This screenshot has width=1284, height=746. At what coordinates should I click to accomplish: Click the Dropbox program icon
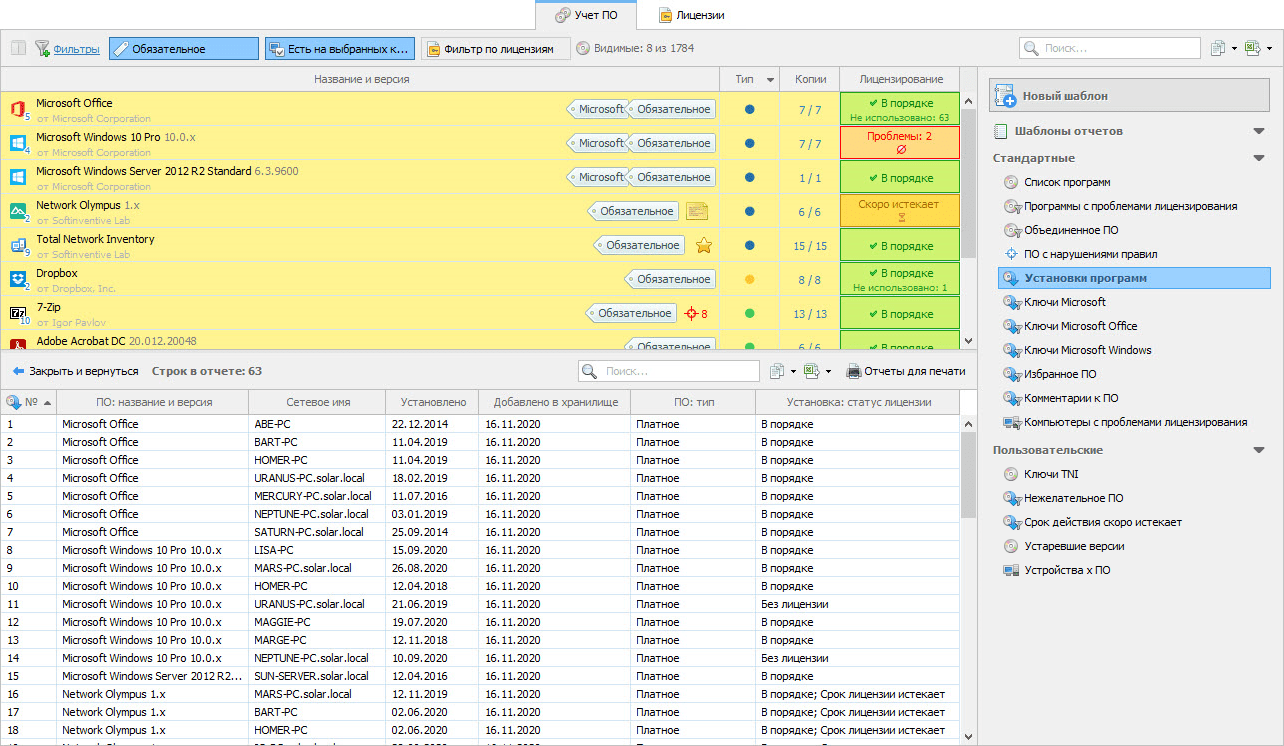tap(18, 279)
